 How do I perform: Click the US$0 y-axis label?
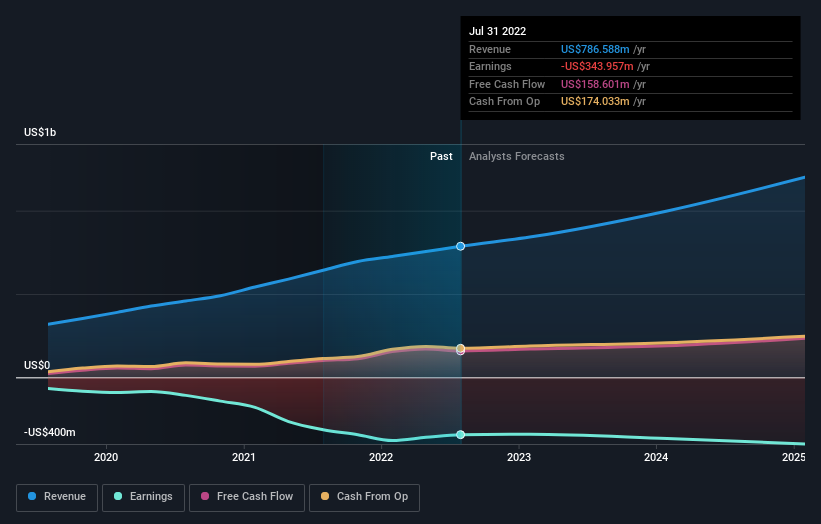37,365
